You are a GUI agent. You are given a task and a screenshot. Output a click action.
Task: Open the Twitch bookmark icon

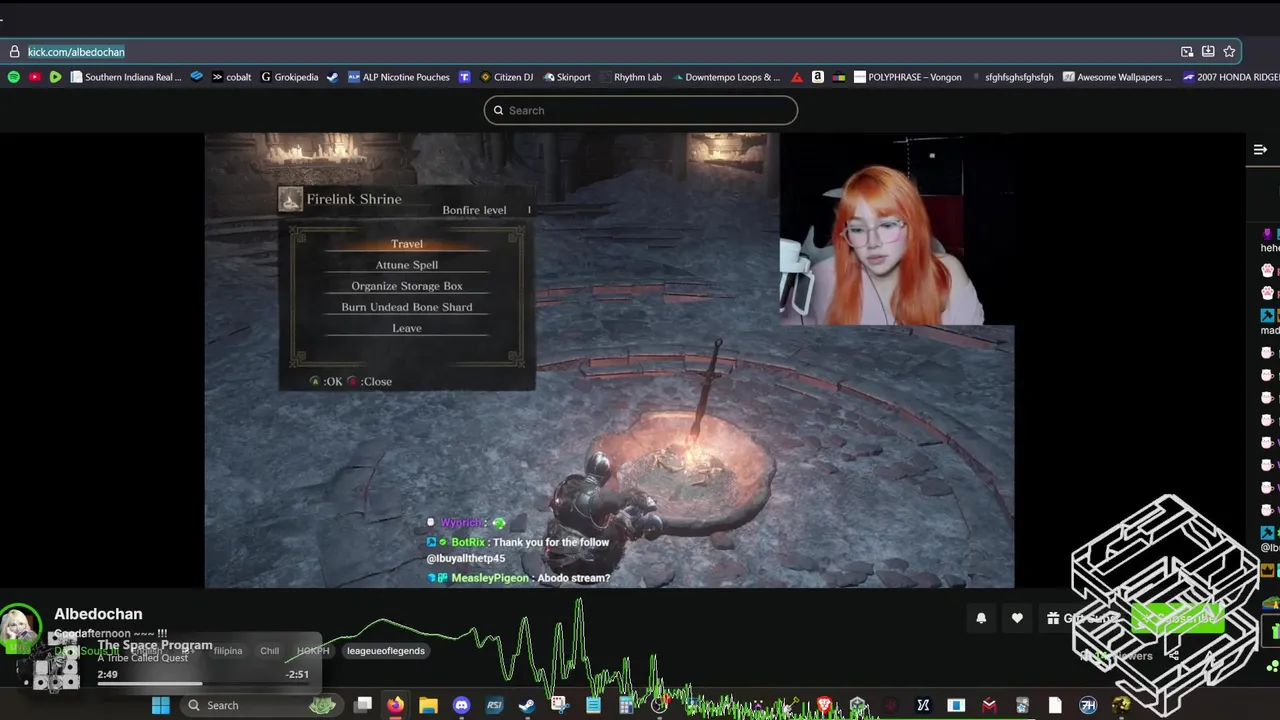coord(464,77)
